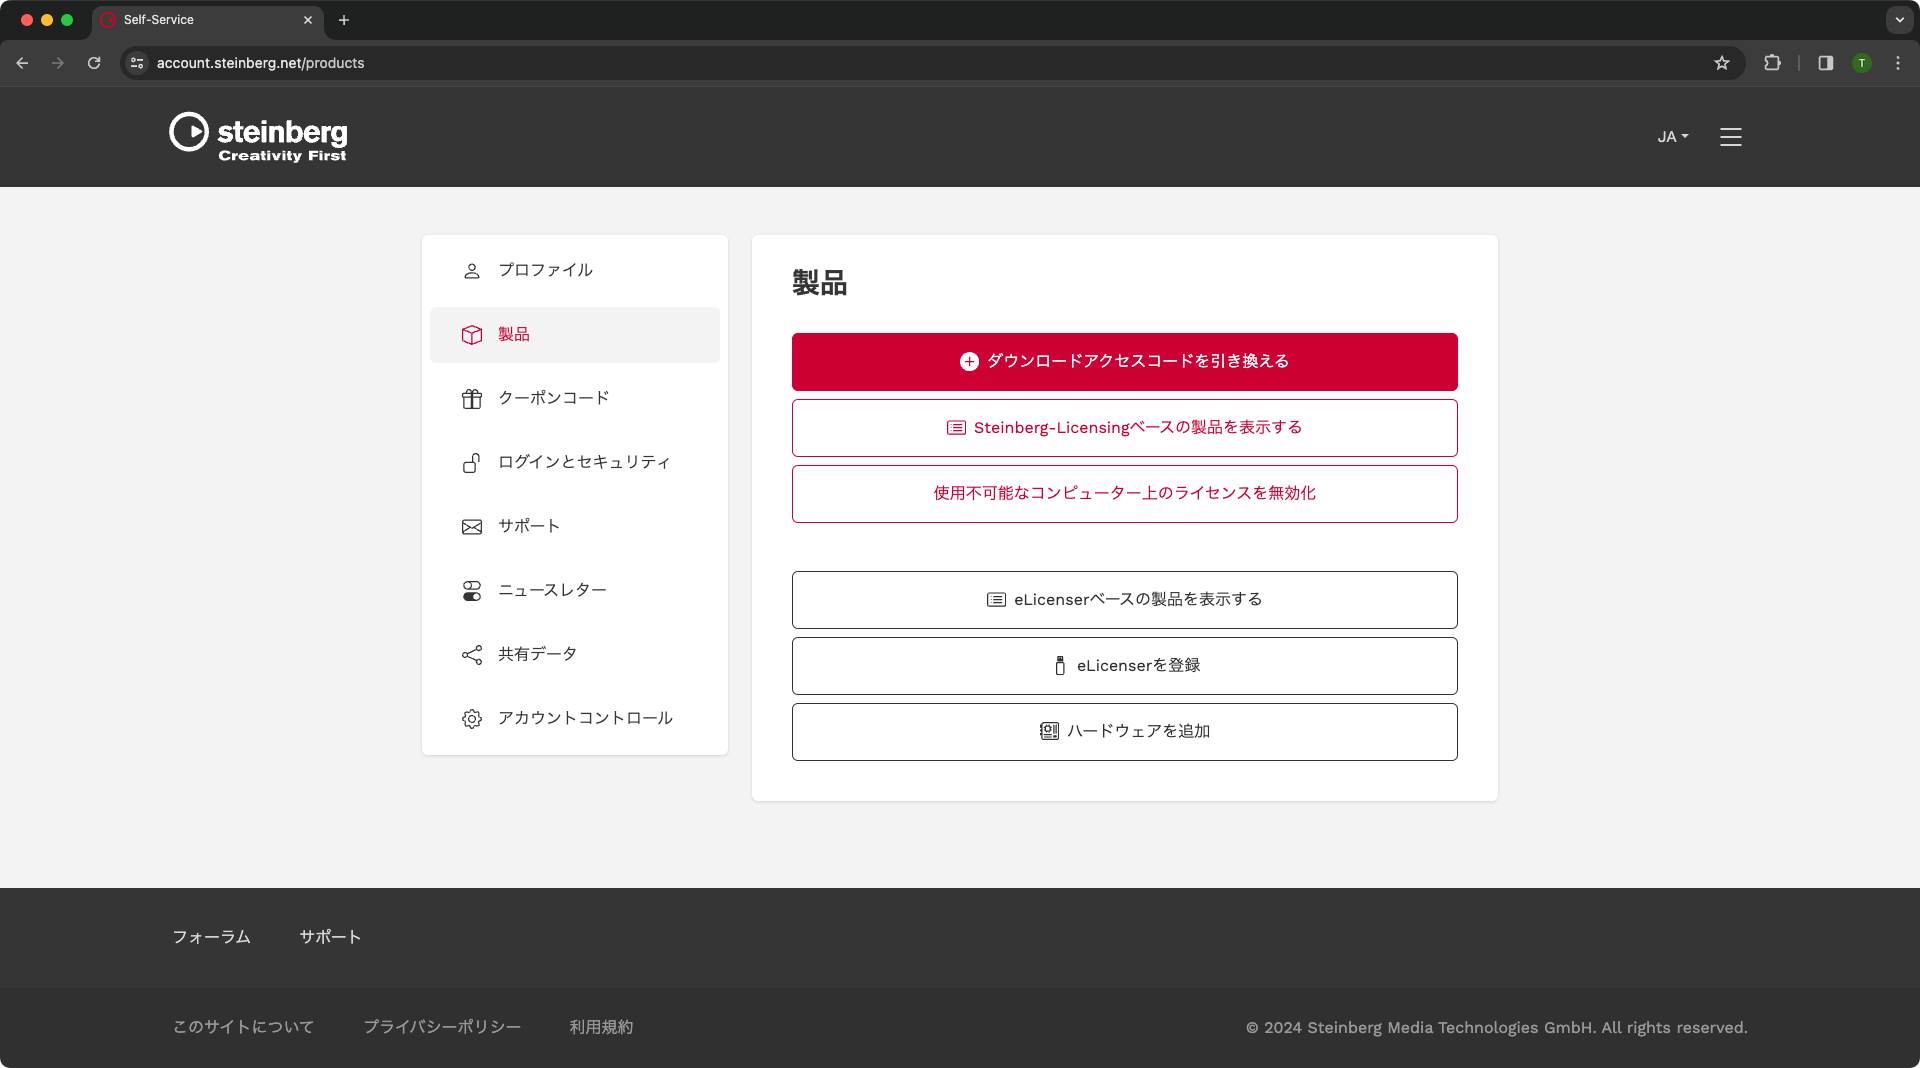The width and height of the screenshot is (1920, 1068).
Task: Click the address bar URL
Action: pyautogui.click(x=260, y=63)
